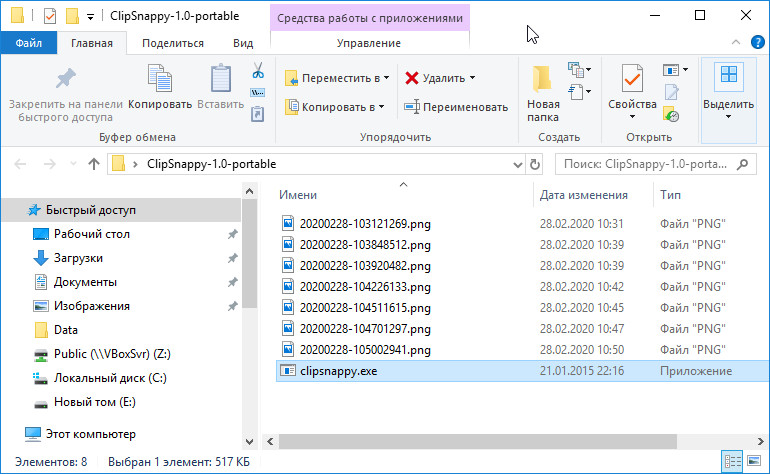
Task: Click the Help question mark icon
Action: [757, 42]
